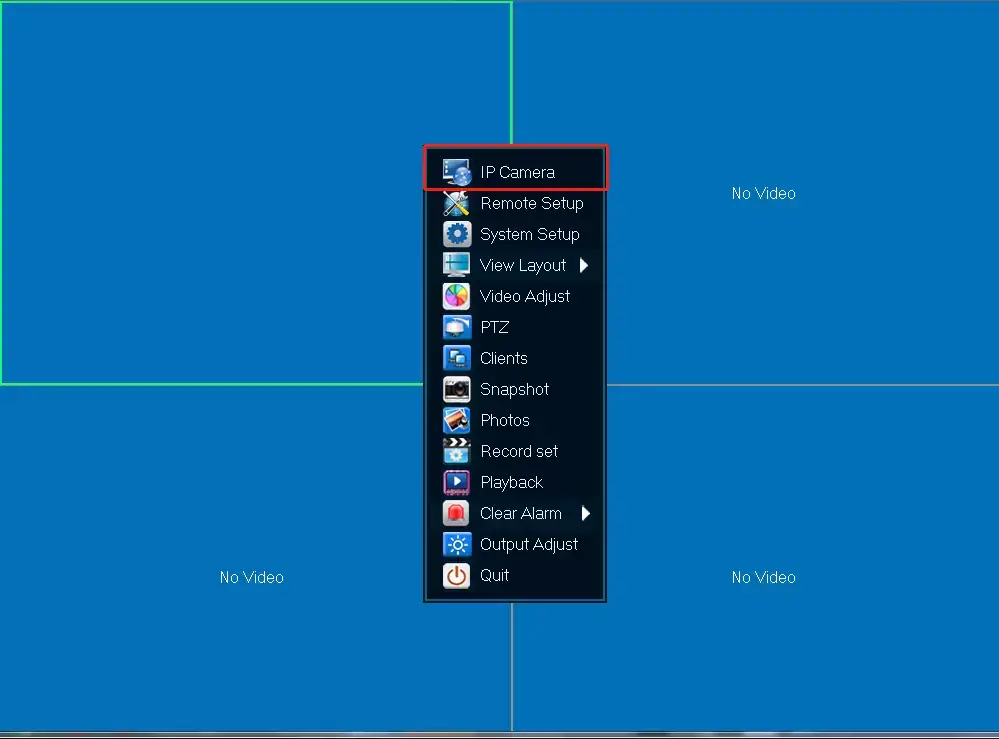Screen dimensions: 999x739
Task: Open the Output Adjust menu entry
Action: coord(515,544)
